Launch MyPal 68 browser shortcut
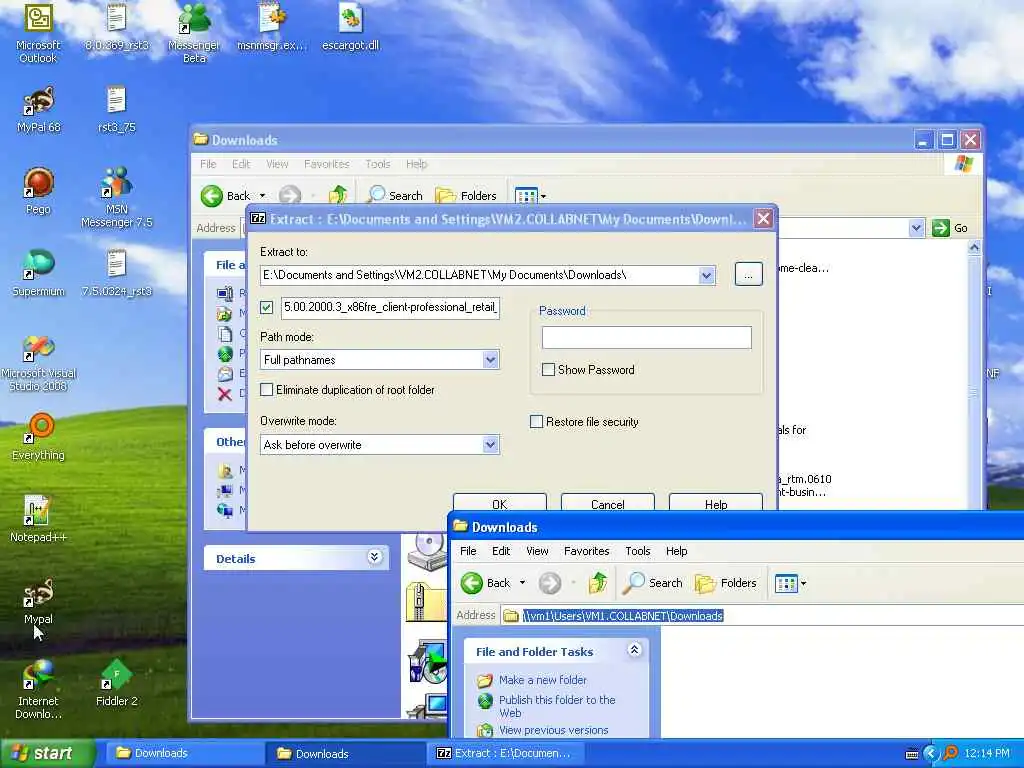Viewport: 1024px width, 768px height. (x=39, y=110)
